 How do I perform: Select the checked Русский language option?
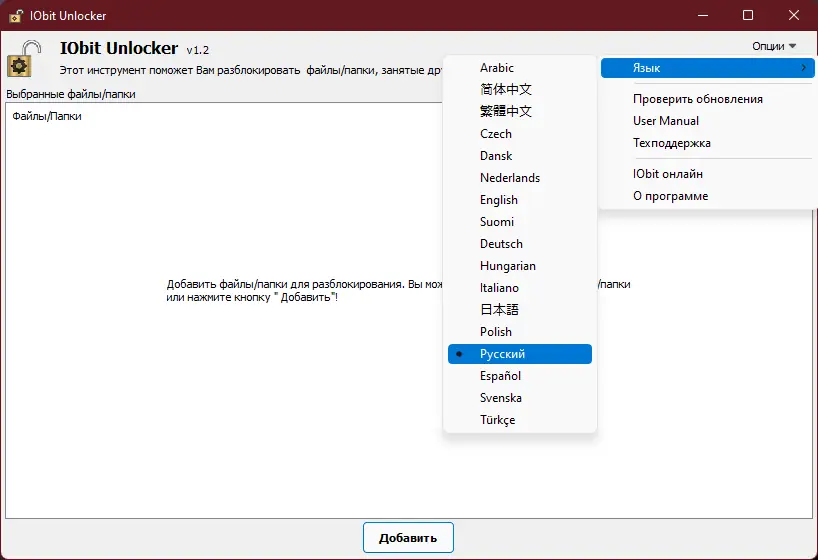[520, 354]
